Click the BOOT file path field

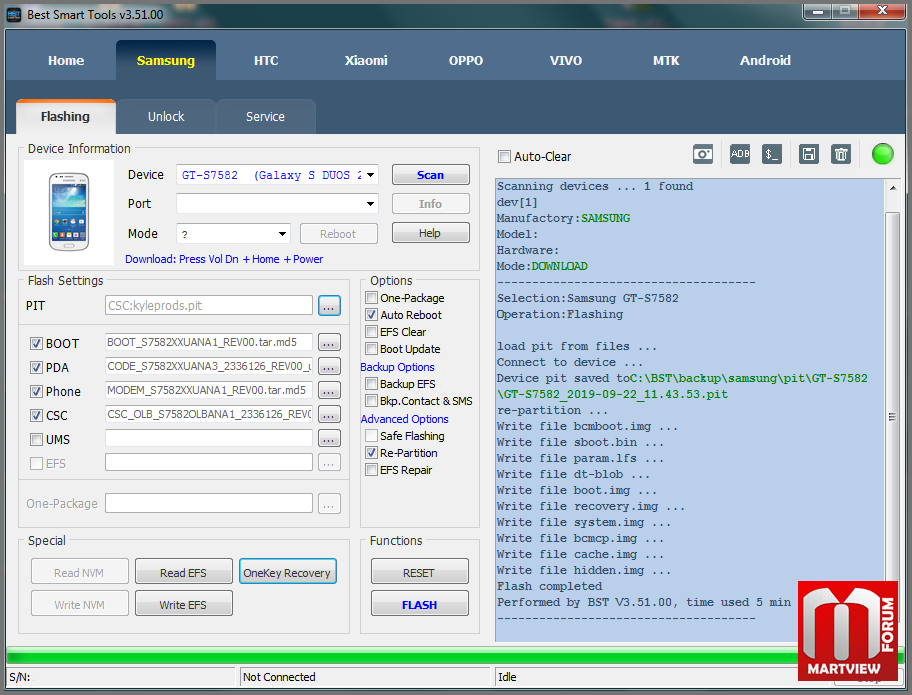(209, 342)
